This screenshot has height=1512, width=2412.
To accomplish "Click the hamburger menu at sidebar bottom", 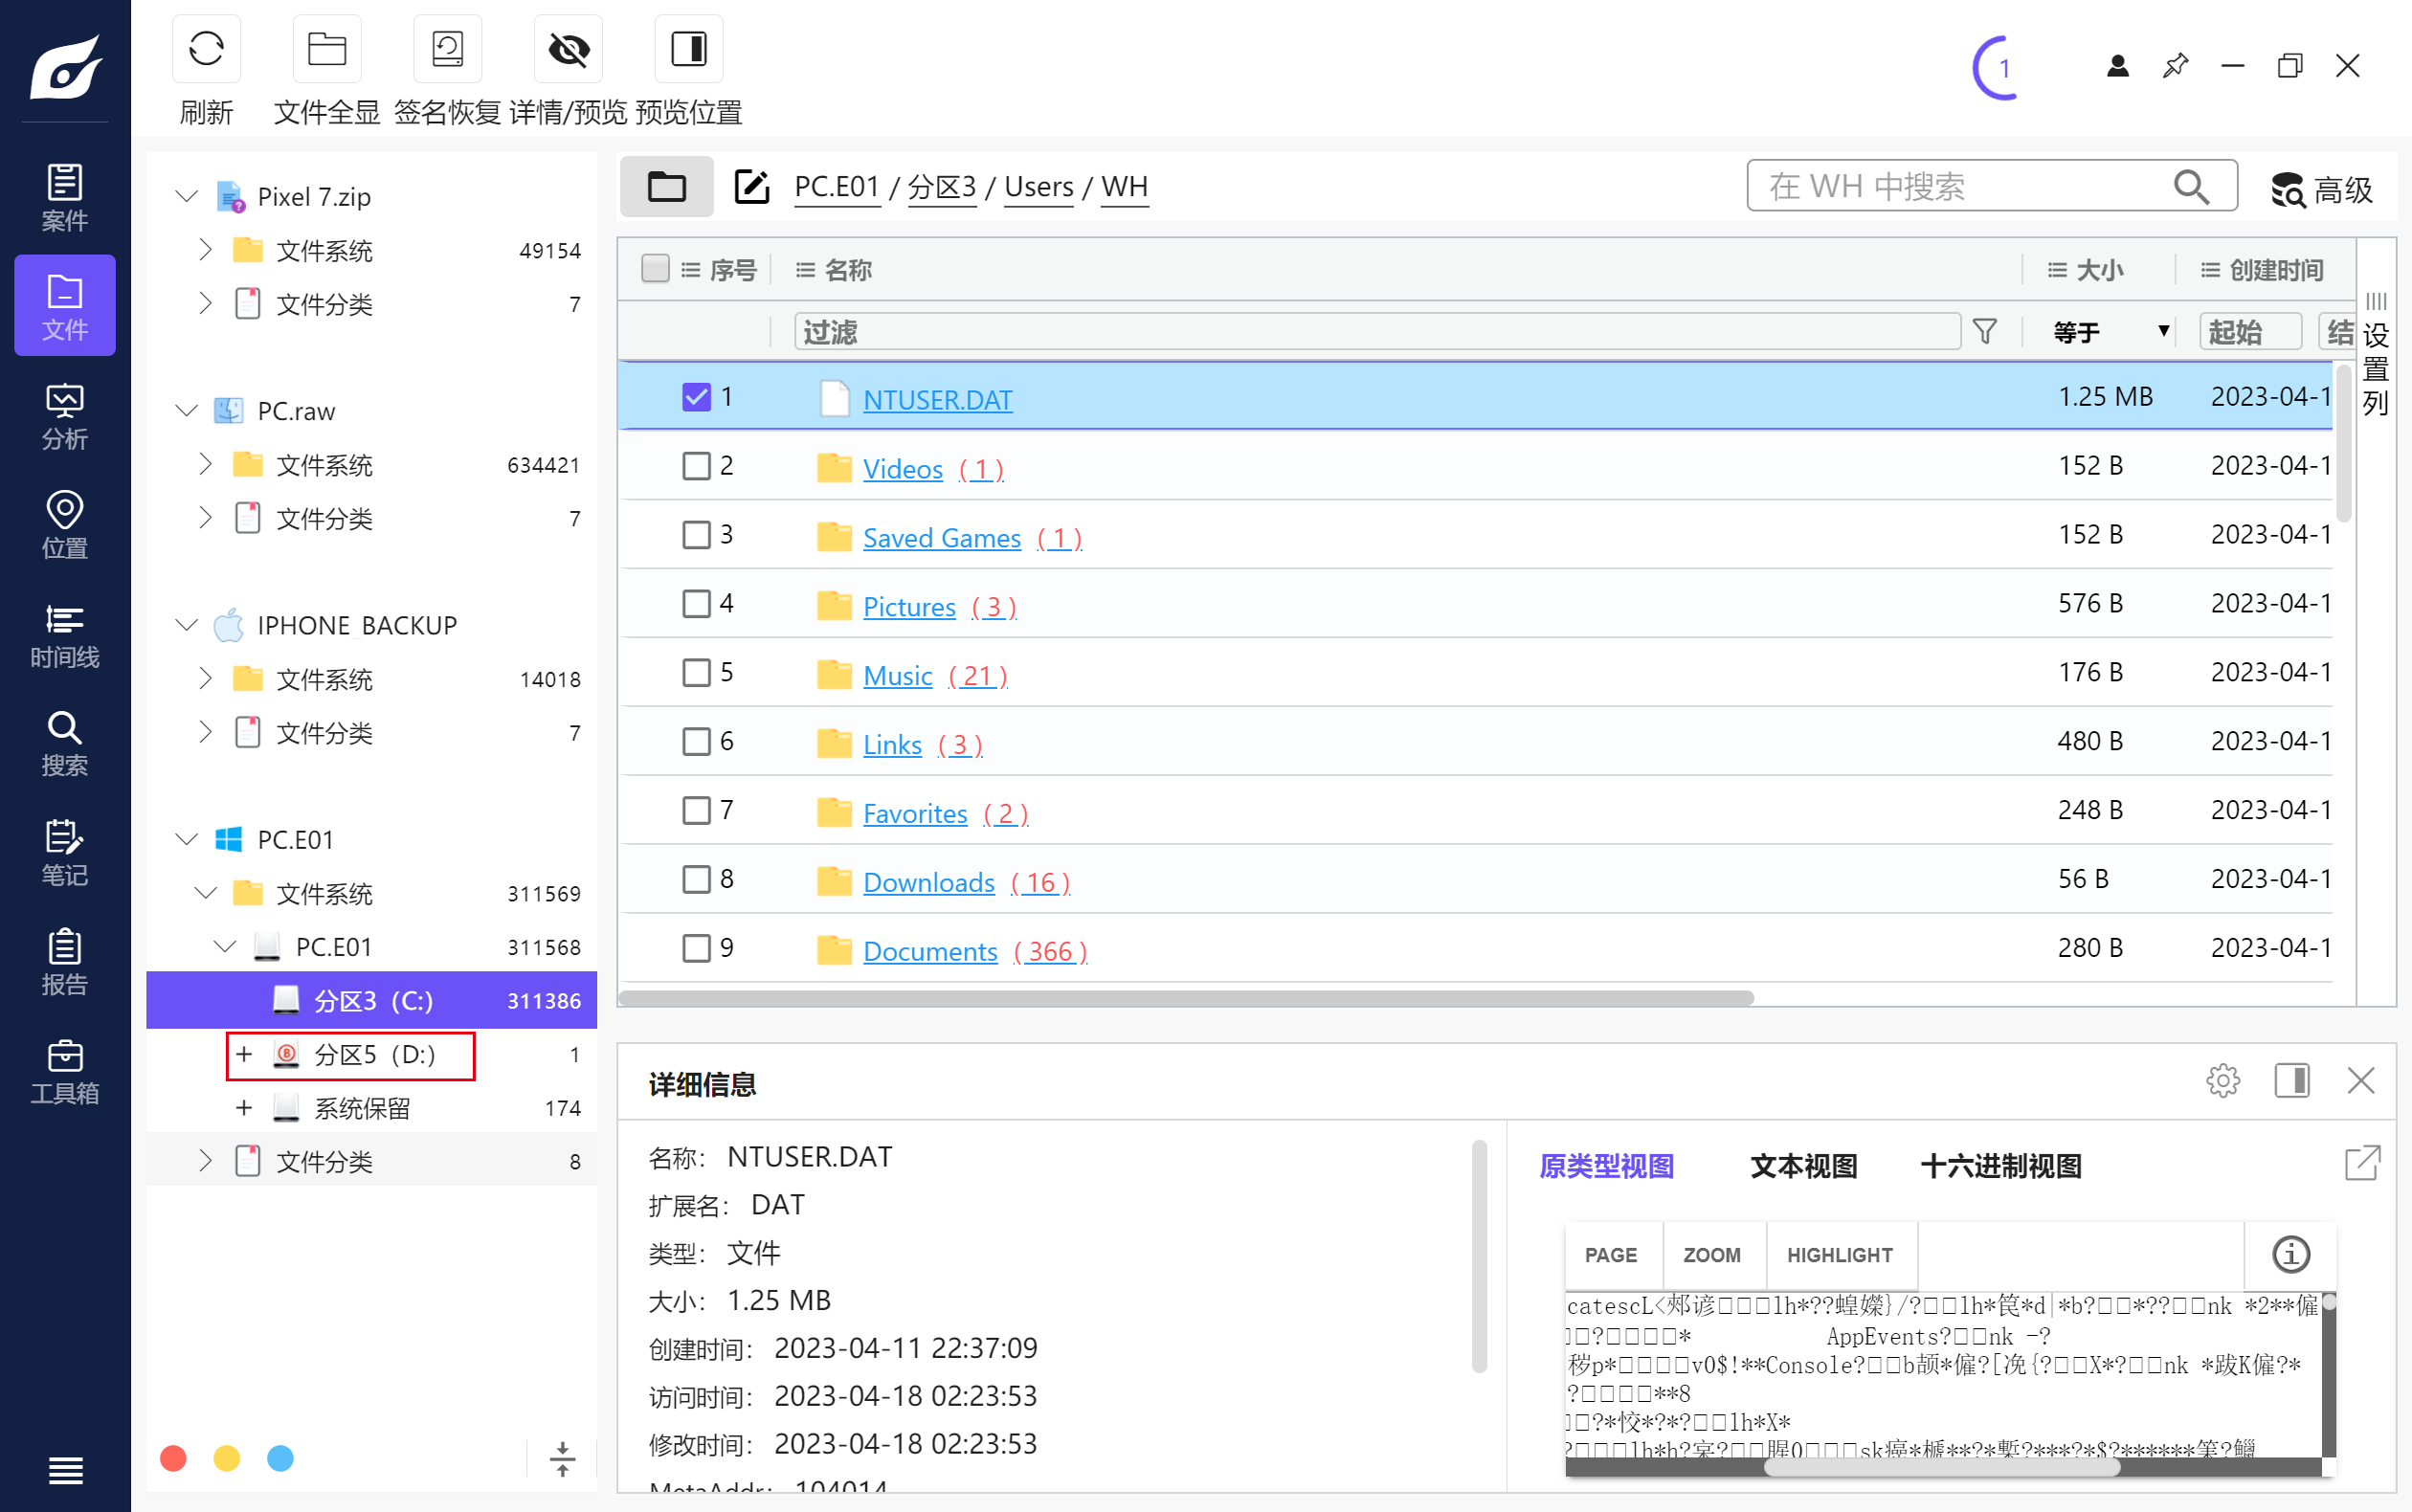I will pos(65,1471).
